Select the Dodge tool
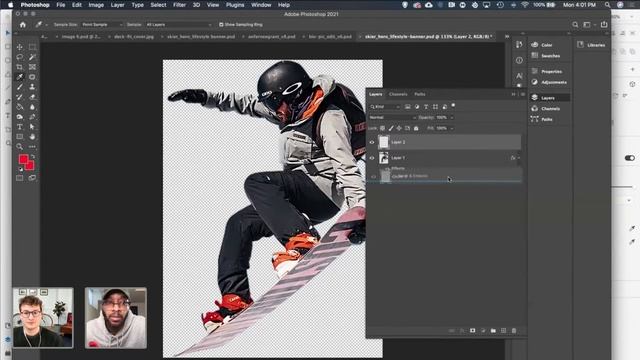 click(x=20, y=117)
